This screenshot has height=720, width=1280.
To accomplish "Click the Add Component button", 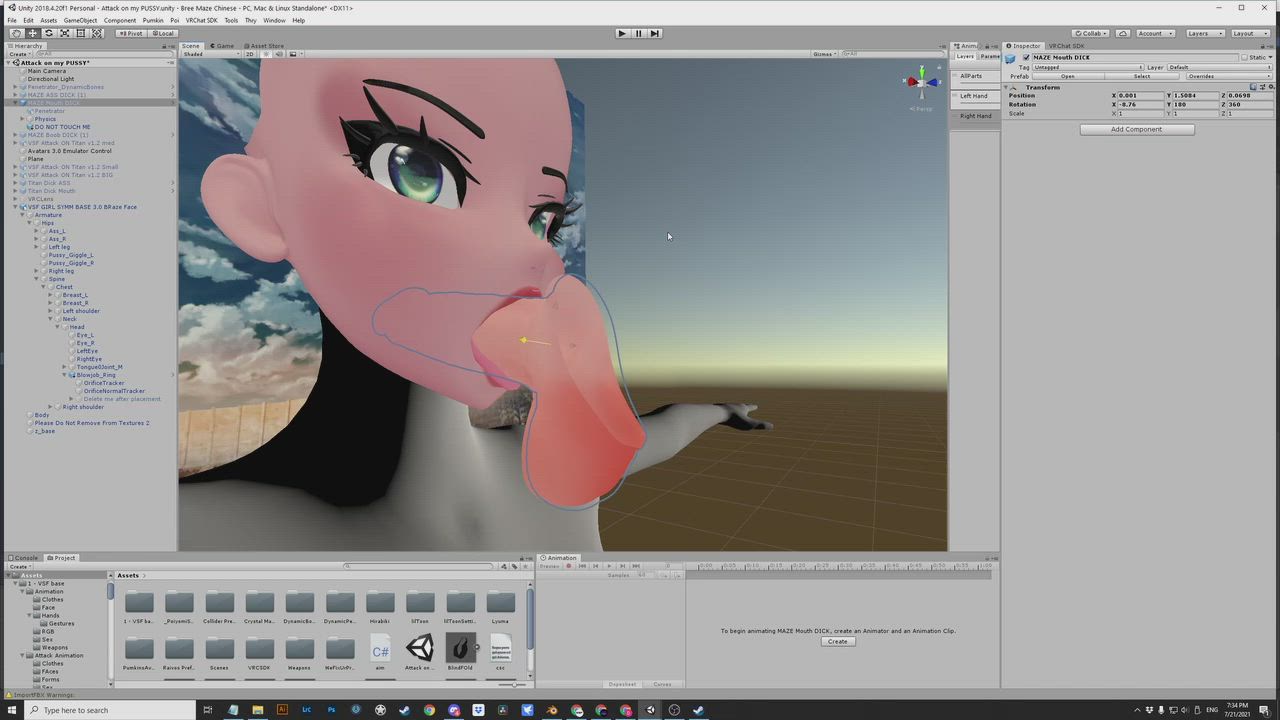I will pyautogui.click(x=1136, y=129).
